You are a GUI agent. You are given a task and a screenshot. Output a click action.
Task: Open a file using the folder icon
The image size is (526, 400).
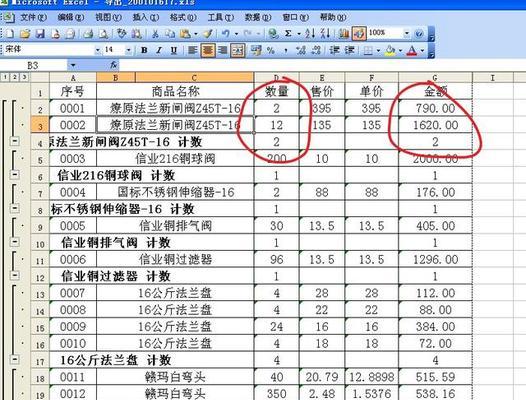click(x=25, y=34)
